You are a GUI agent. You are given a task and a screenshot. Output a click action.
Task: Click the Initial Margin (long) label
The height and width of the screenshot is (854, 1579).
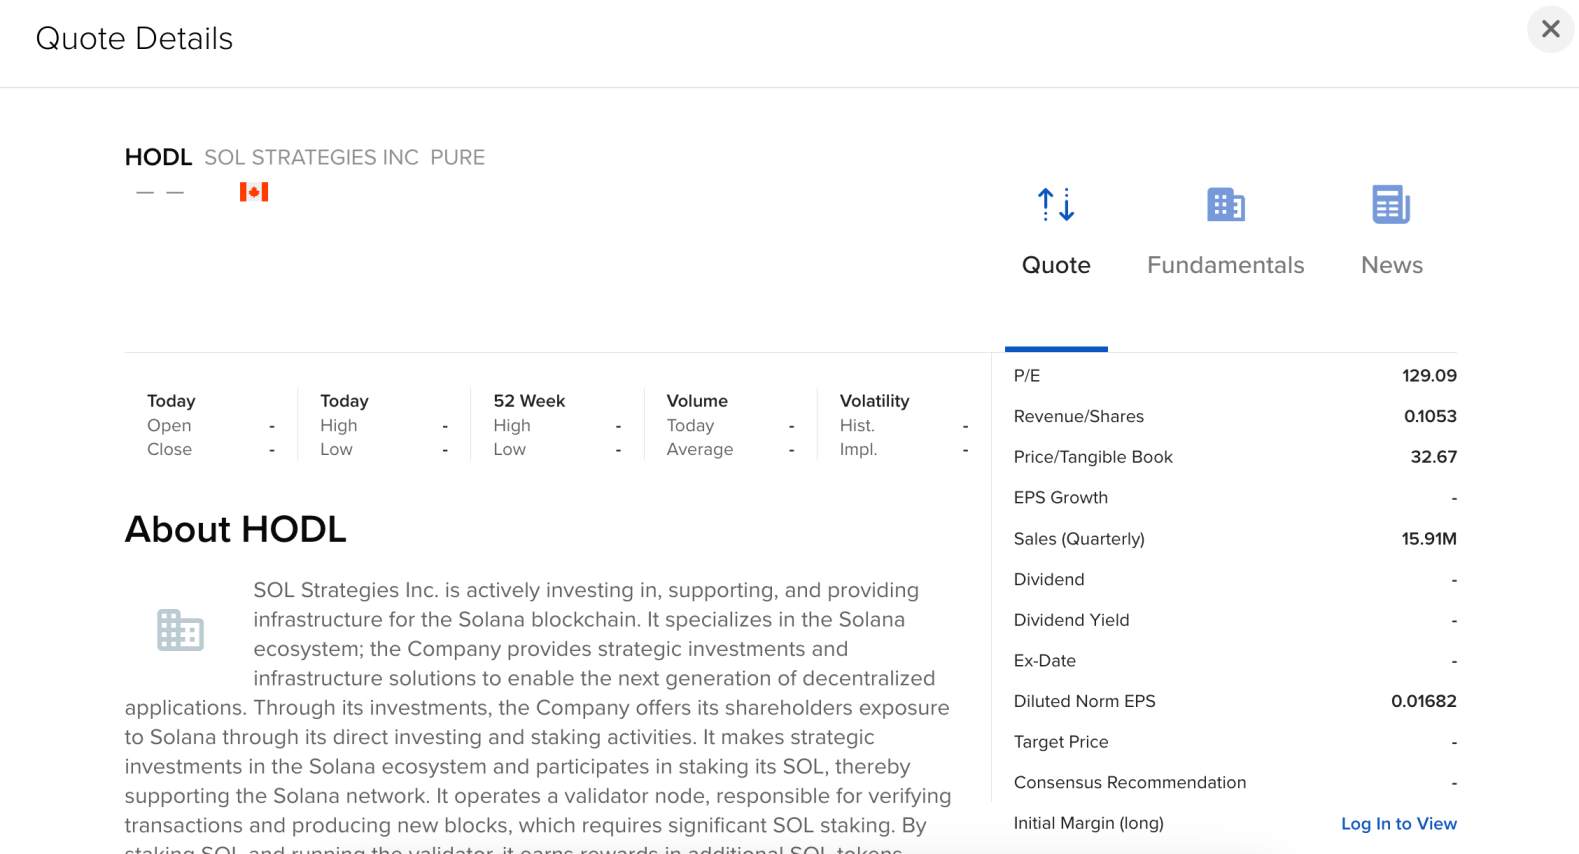pos(1088,823)
